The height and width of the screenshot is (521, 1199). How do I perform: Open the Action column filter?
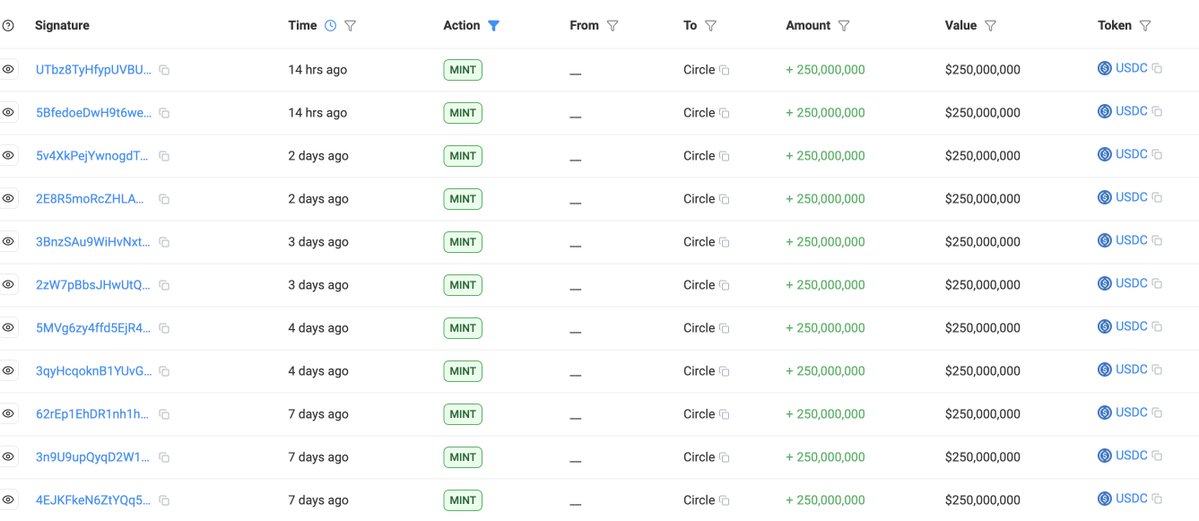493,26
